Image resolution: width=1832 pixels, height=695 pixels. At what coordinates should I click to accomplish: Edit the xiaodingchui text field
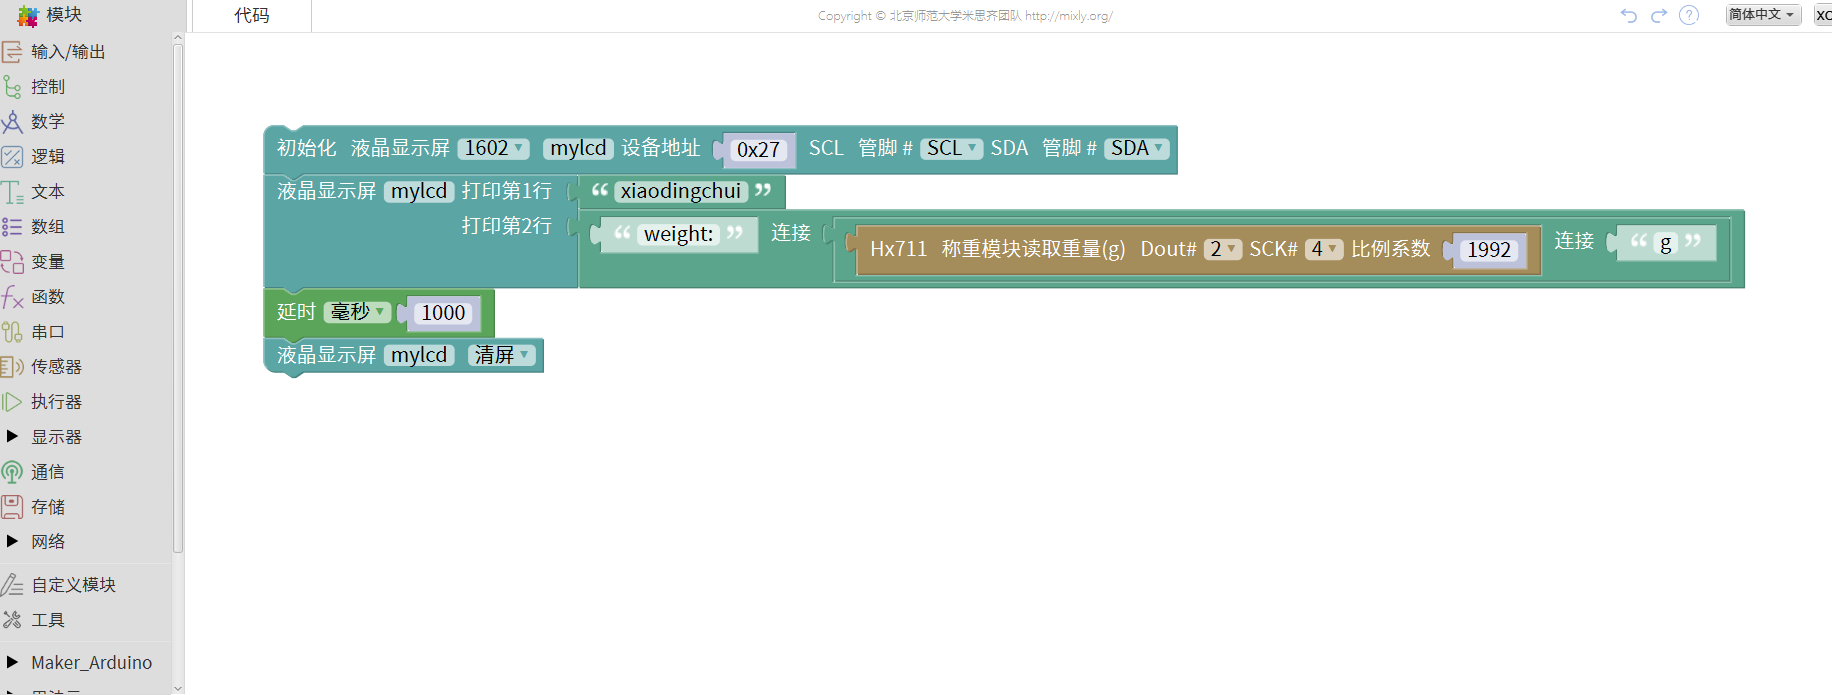(x=681, y=191)
